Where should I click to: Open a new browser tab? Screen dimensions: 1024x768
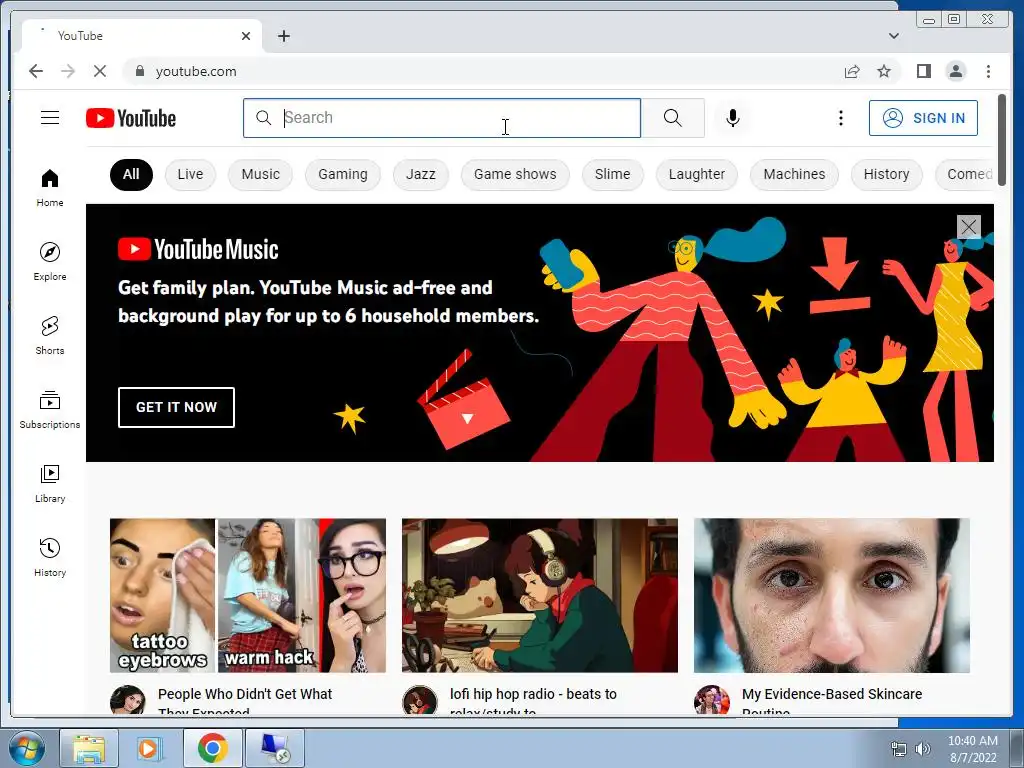click(283, 36)
